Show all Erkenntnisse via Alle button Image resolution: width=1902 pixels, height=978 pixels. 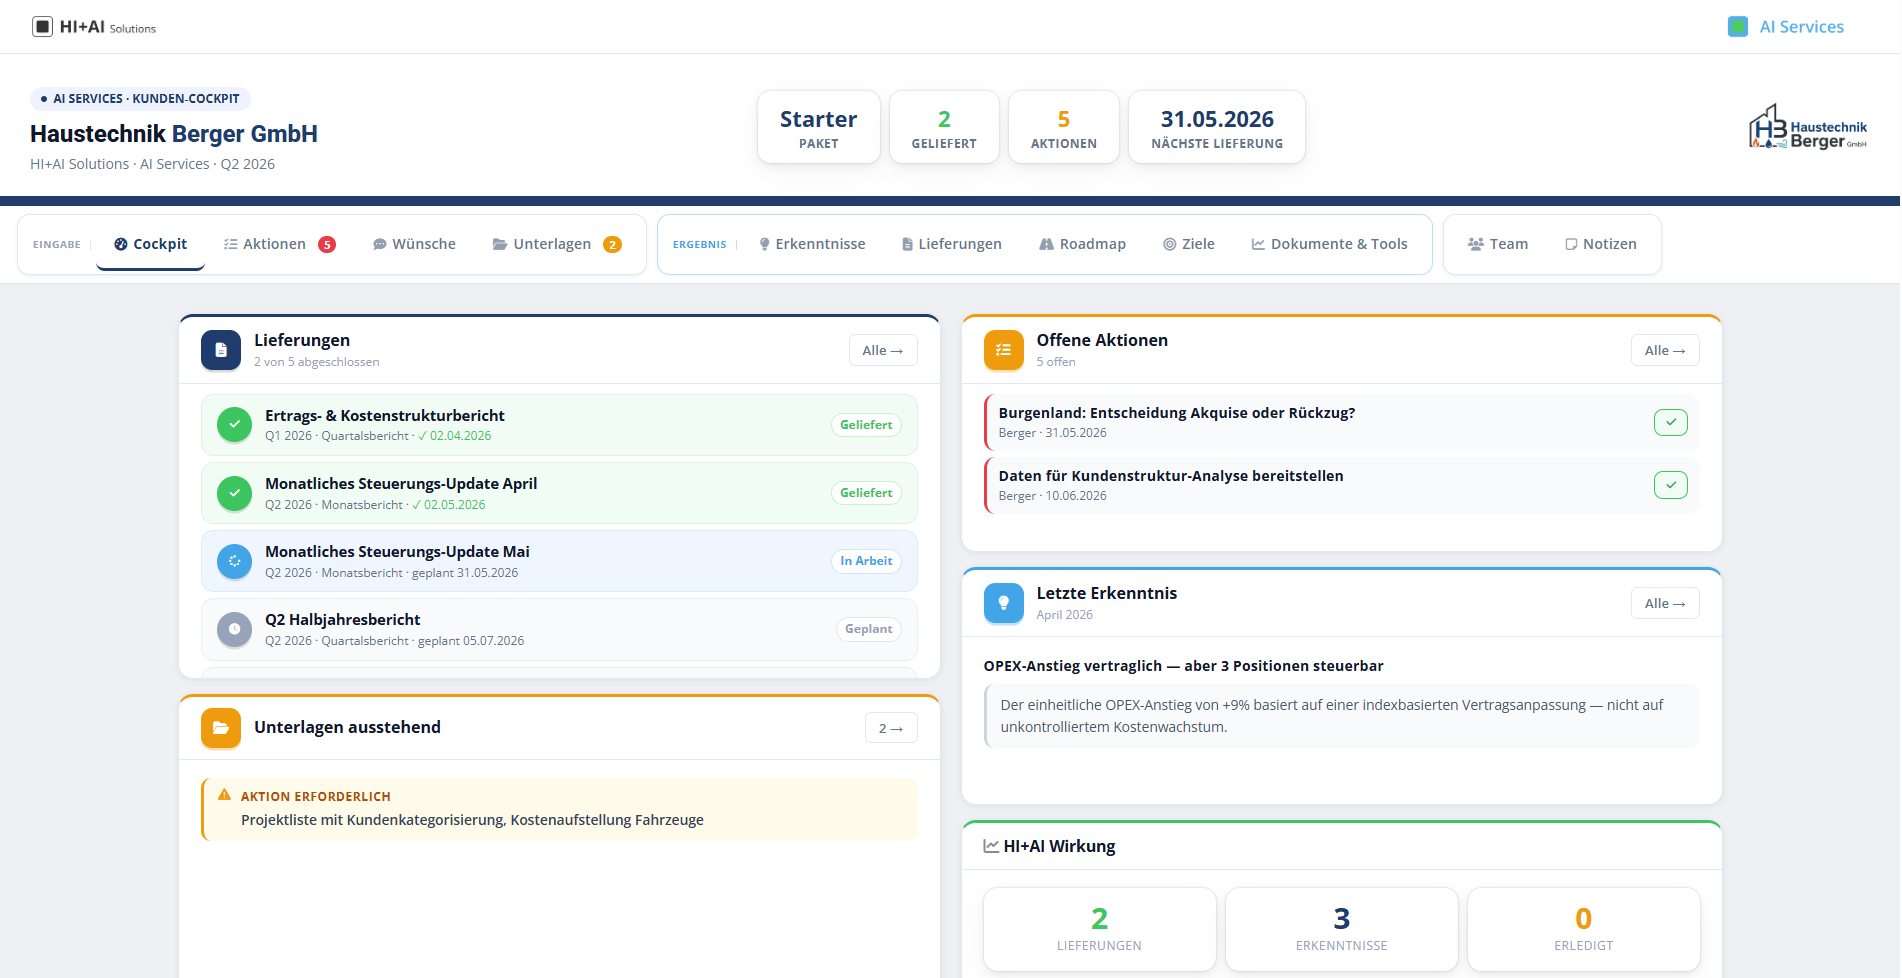point(1665,603)
